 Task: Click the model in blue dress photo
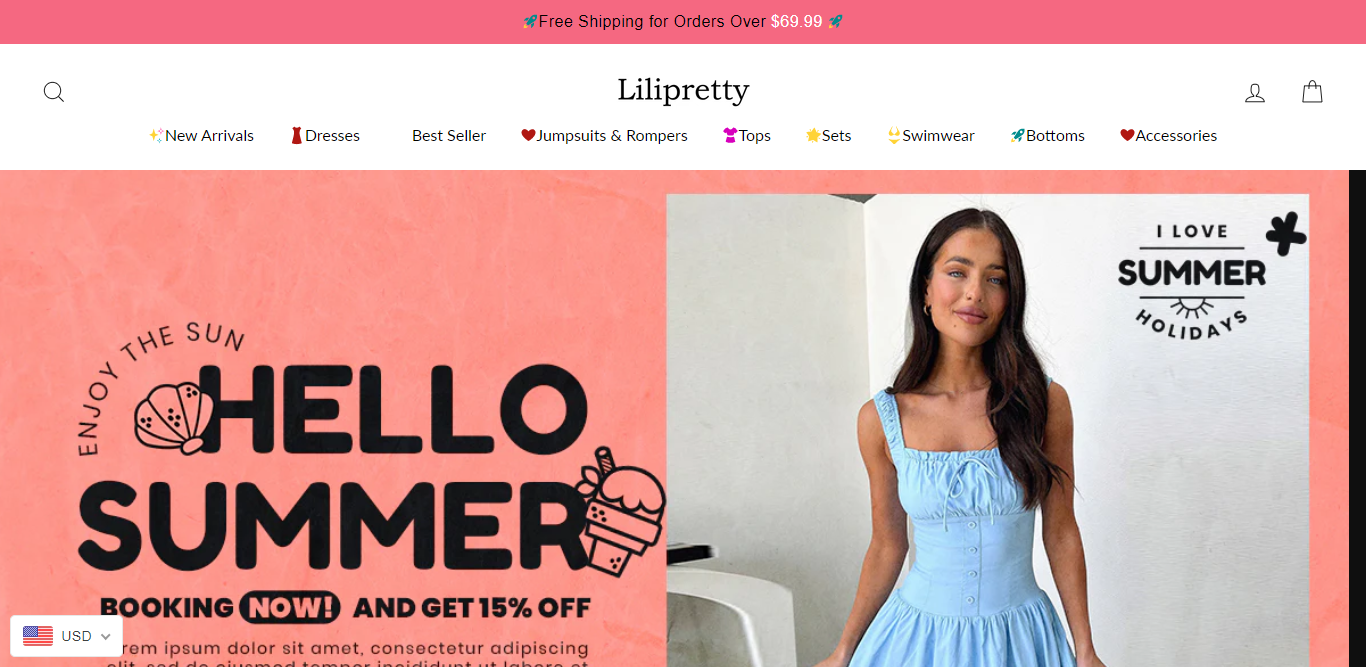(987, 430)
